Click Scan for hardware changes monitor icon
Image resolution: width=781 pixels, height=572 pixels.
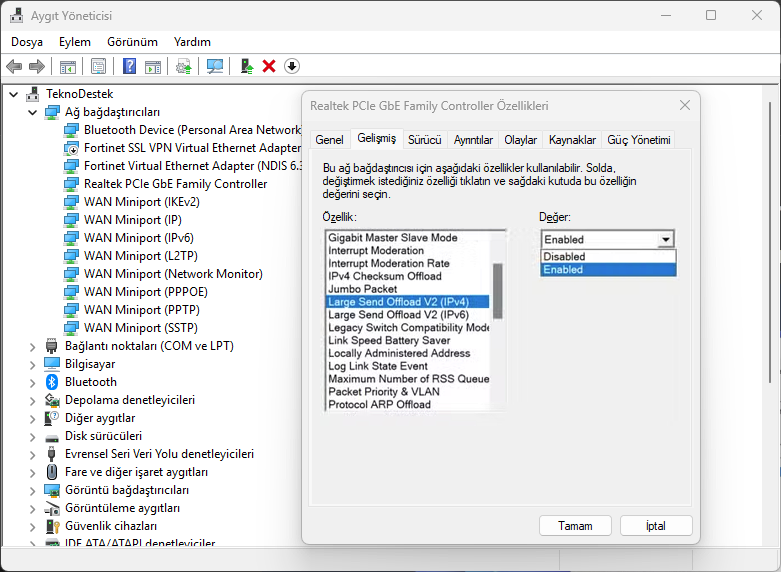215,66
